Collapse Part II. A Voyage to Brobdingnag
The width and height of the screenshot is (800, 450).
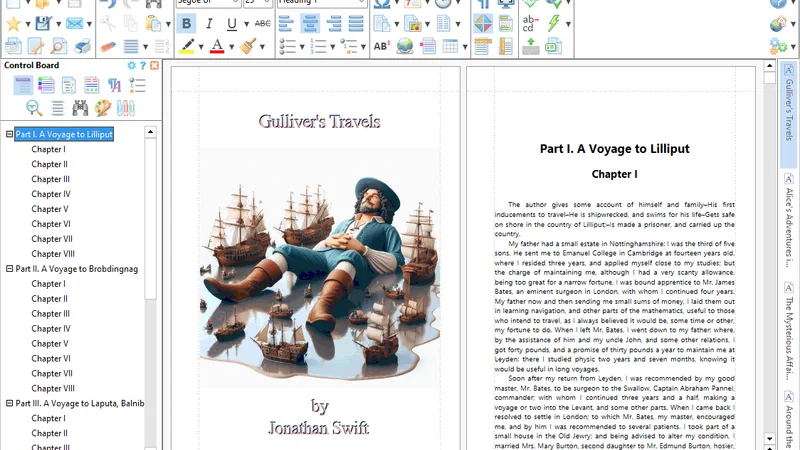point(9,269)
